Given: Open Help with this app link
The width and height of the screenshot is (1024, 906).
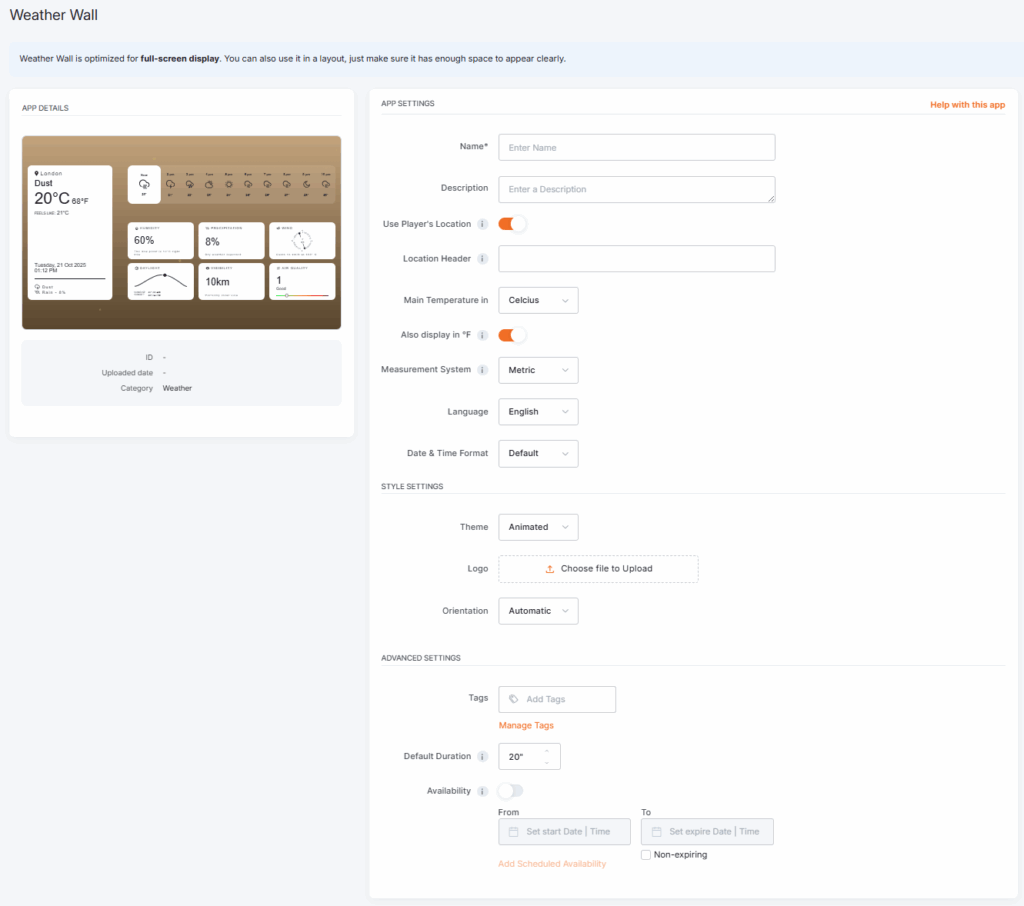Looking at the screenshot, I should click(x=967, y=105).
